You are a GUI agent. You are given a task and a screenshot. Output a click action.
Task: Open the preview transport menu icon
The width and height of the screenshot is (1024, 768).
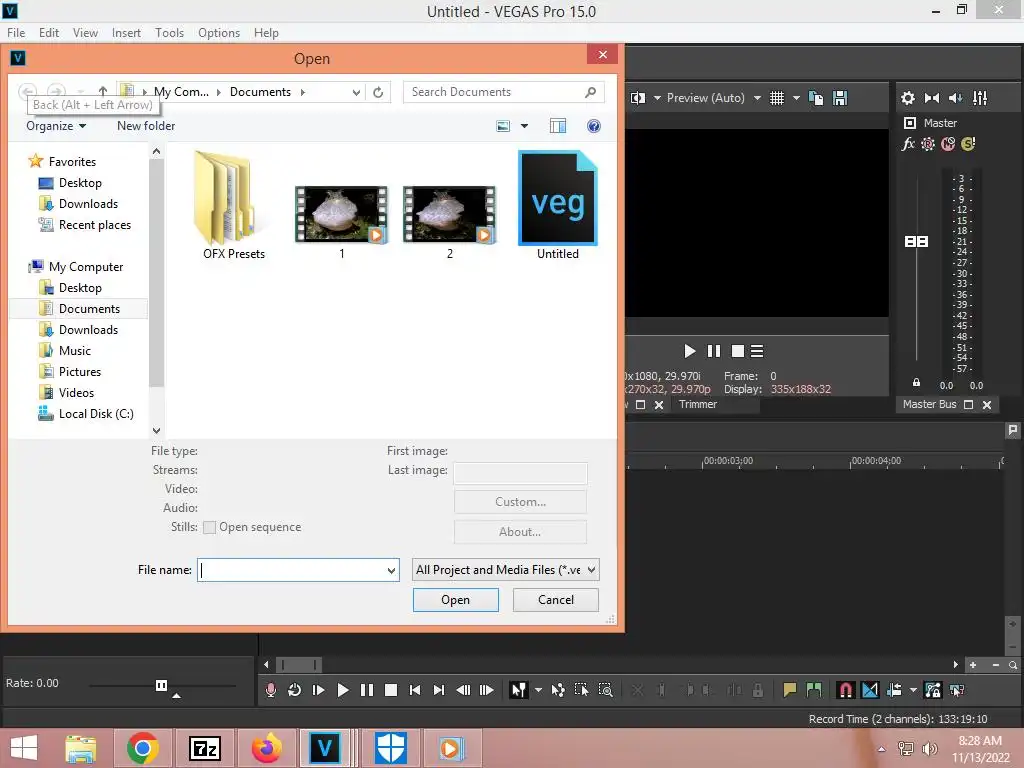pyautogui.click(x=757, y=351)
